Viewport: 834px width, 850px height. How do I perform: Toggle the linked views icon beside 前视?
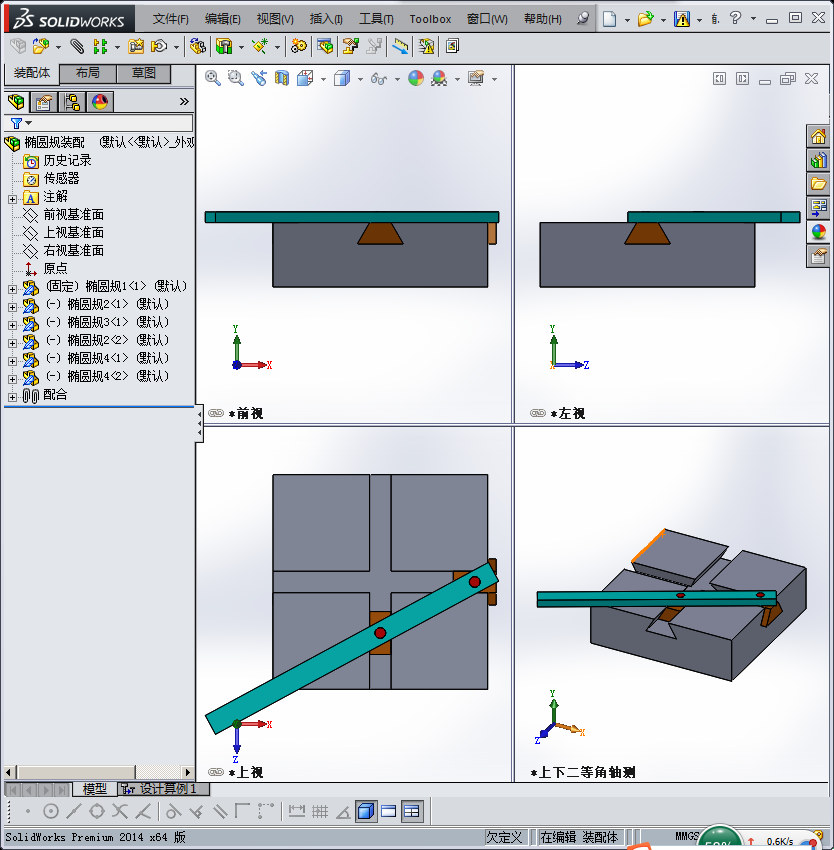click(216, 413)
